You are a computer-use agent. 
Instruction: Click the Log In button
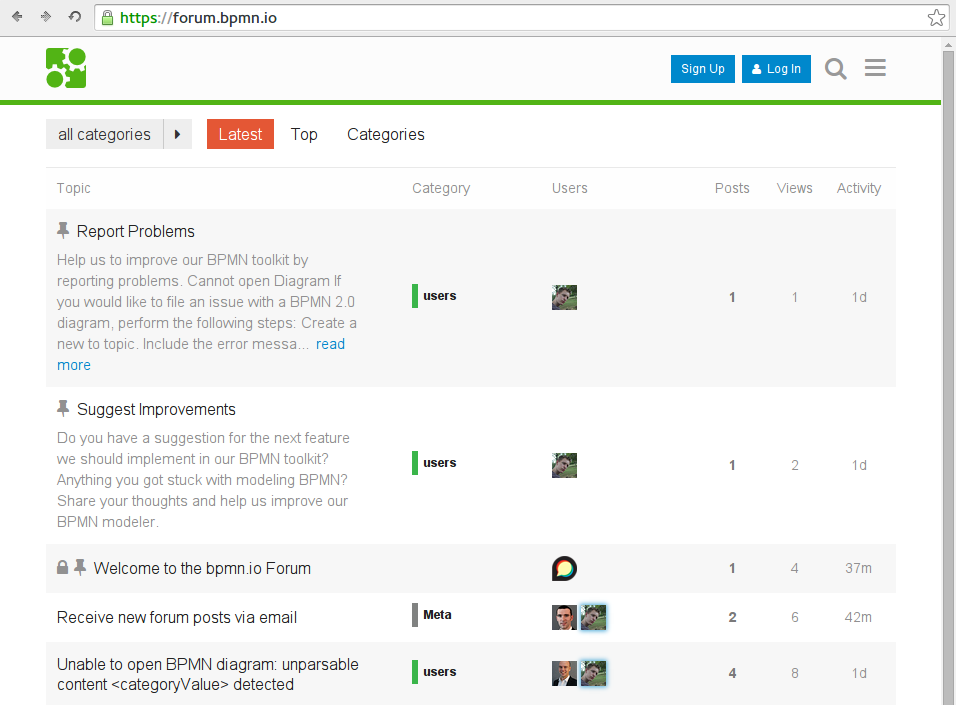point(776,69)
